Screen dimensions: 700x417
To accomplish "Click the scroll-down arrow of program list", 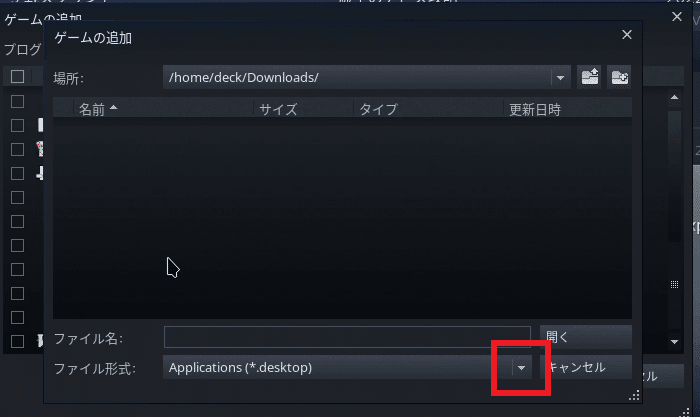I will (x=674, y=342).
